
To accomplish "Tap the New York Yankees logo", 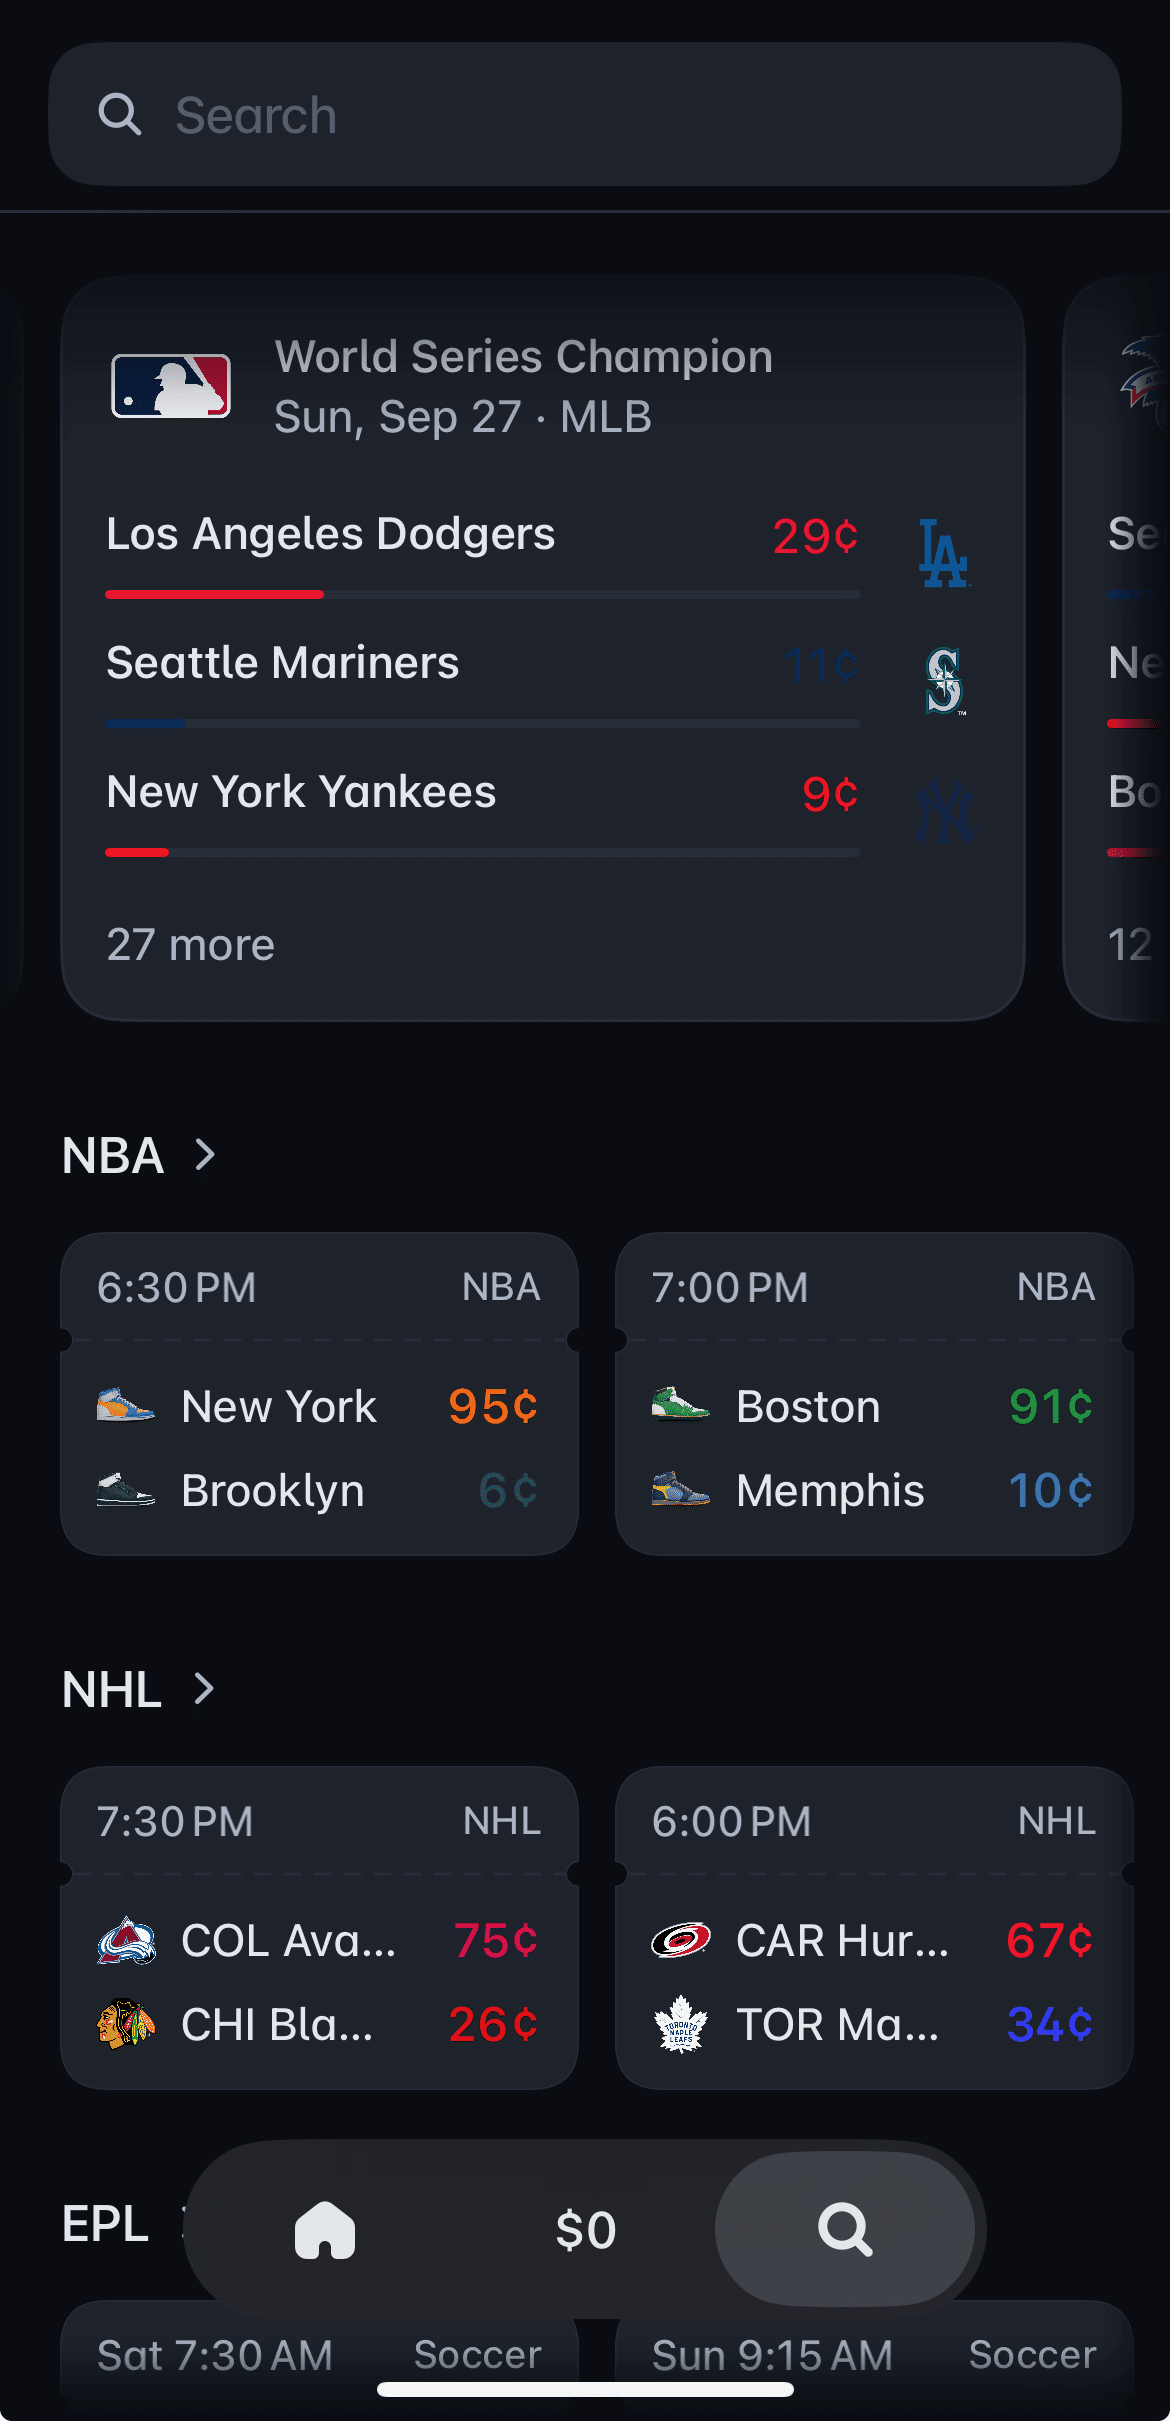I will pos(944,811).
